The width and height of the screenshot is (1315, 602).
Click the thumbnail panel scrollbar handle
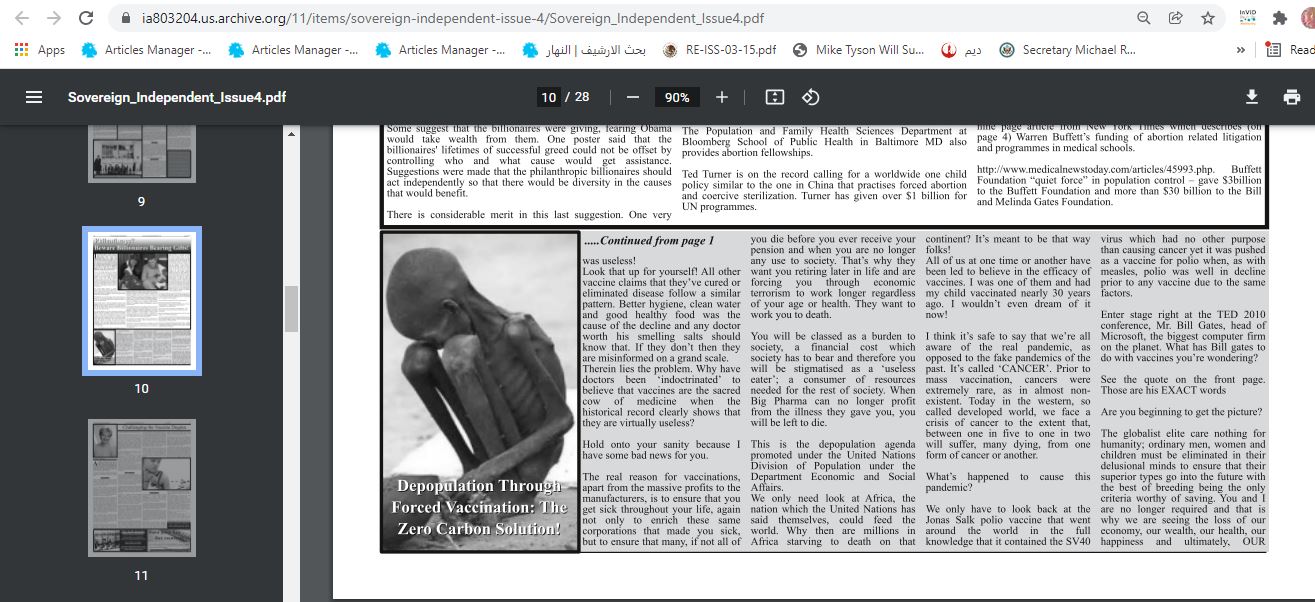291,308
